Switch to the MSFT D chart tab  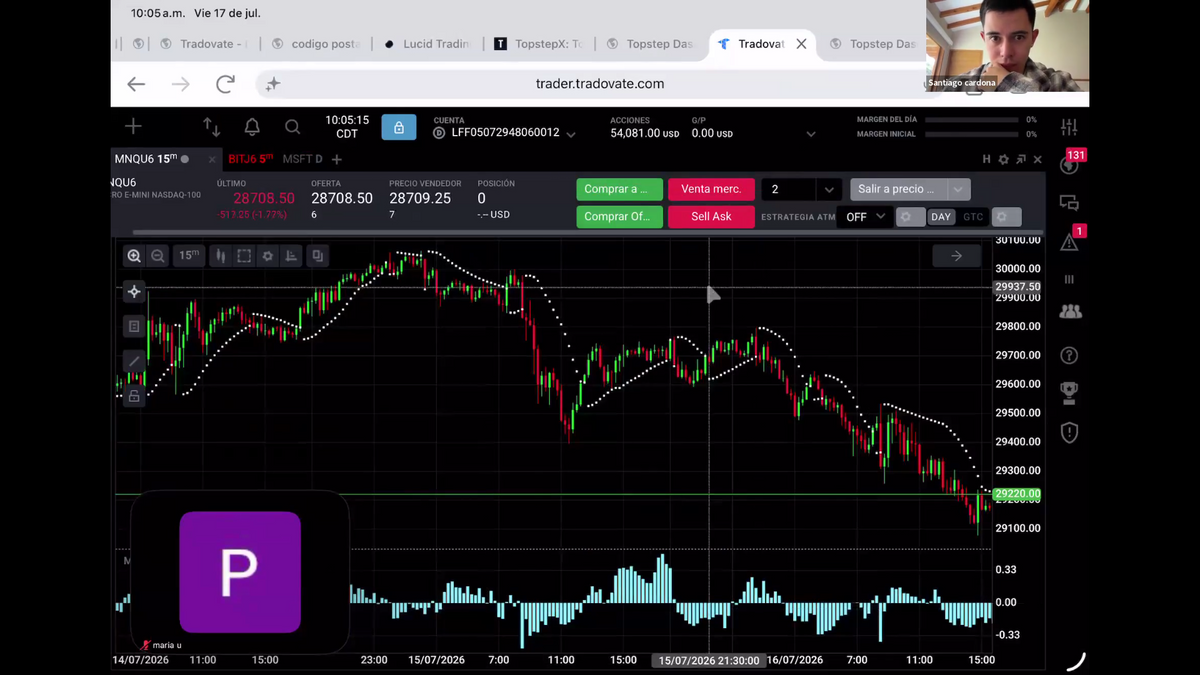tap(302, 159)
